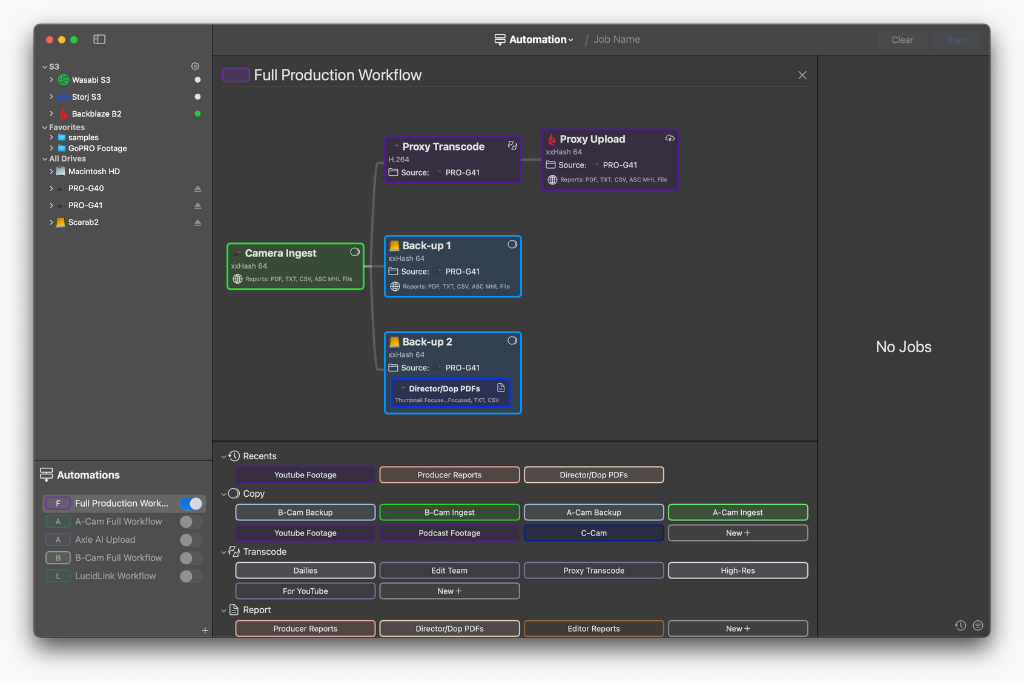Click the Storj S3 connection status dot
1024x683 pixels.
click(x=197, y=97)
